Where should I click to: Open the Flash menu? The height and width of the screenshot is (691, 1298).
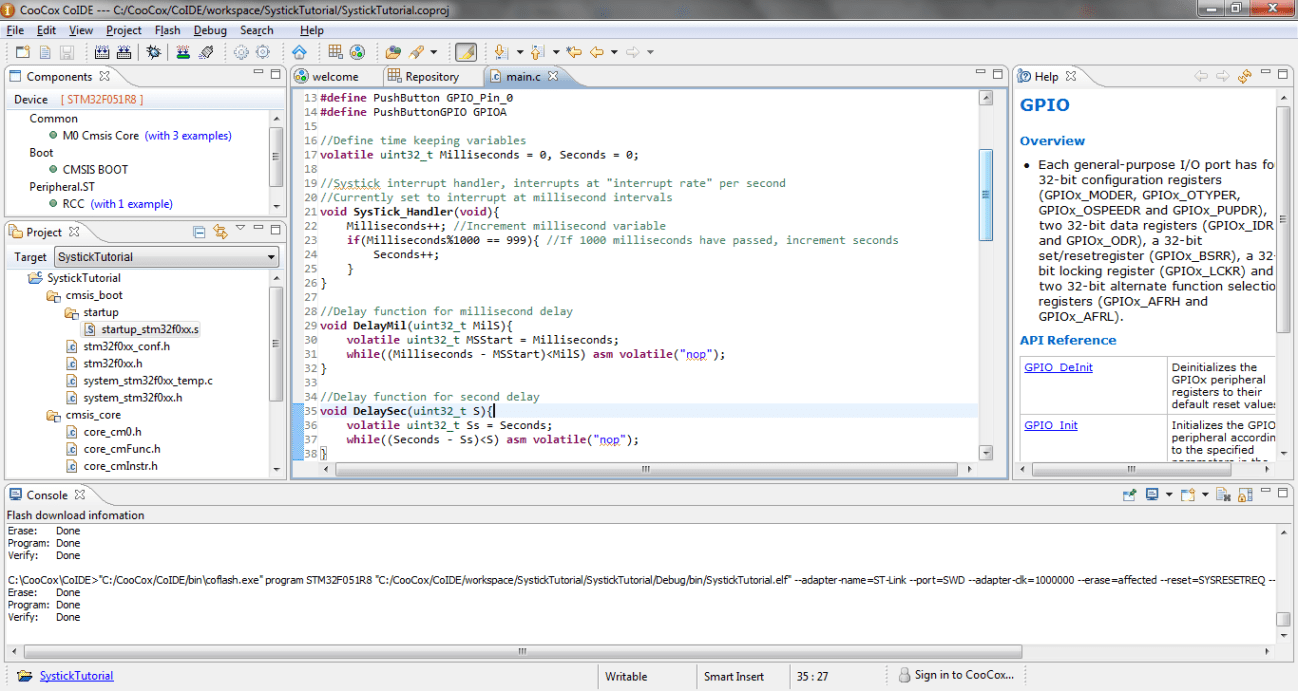pos(167,30)
